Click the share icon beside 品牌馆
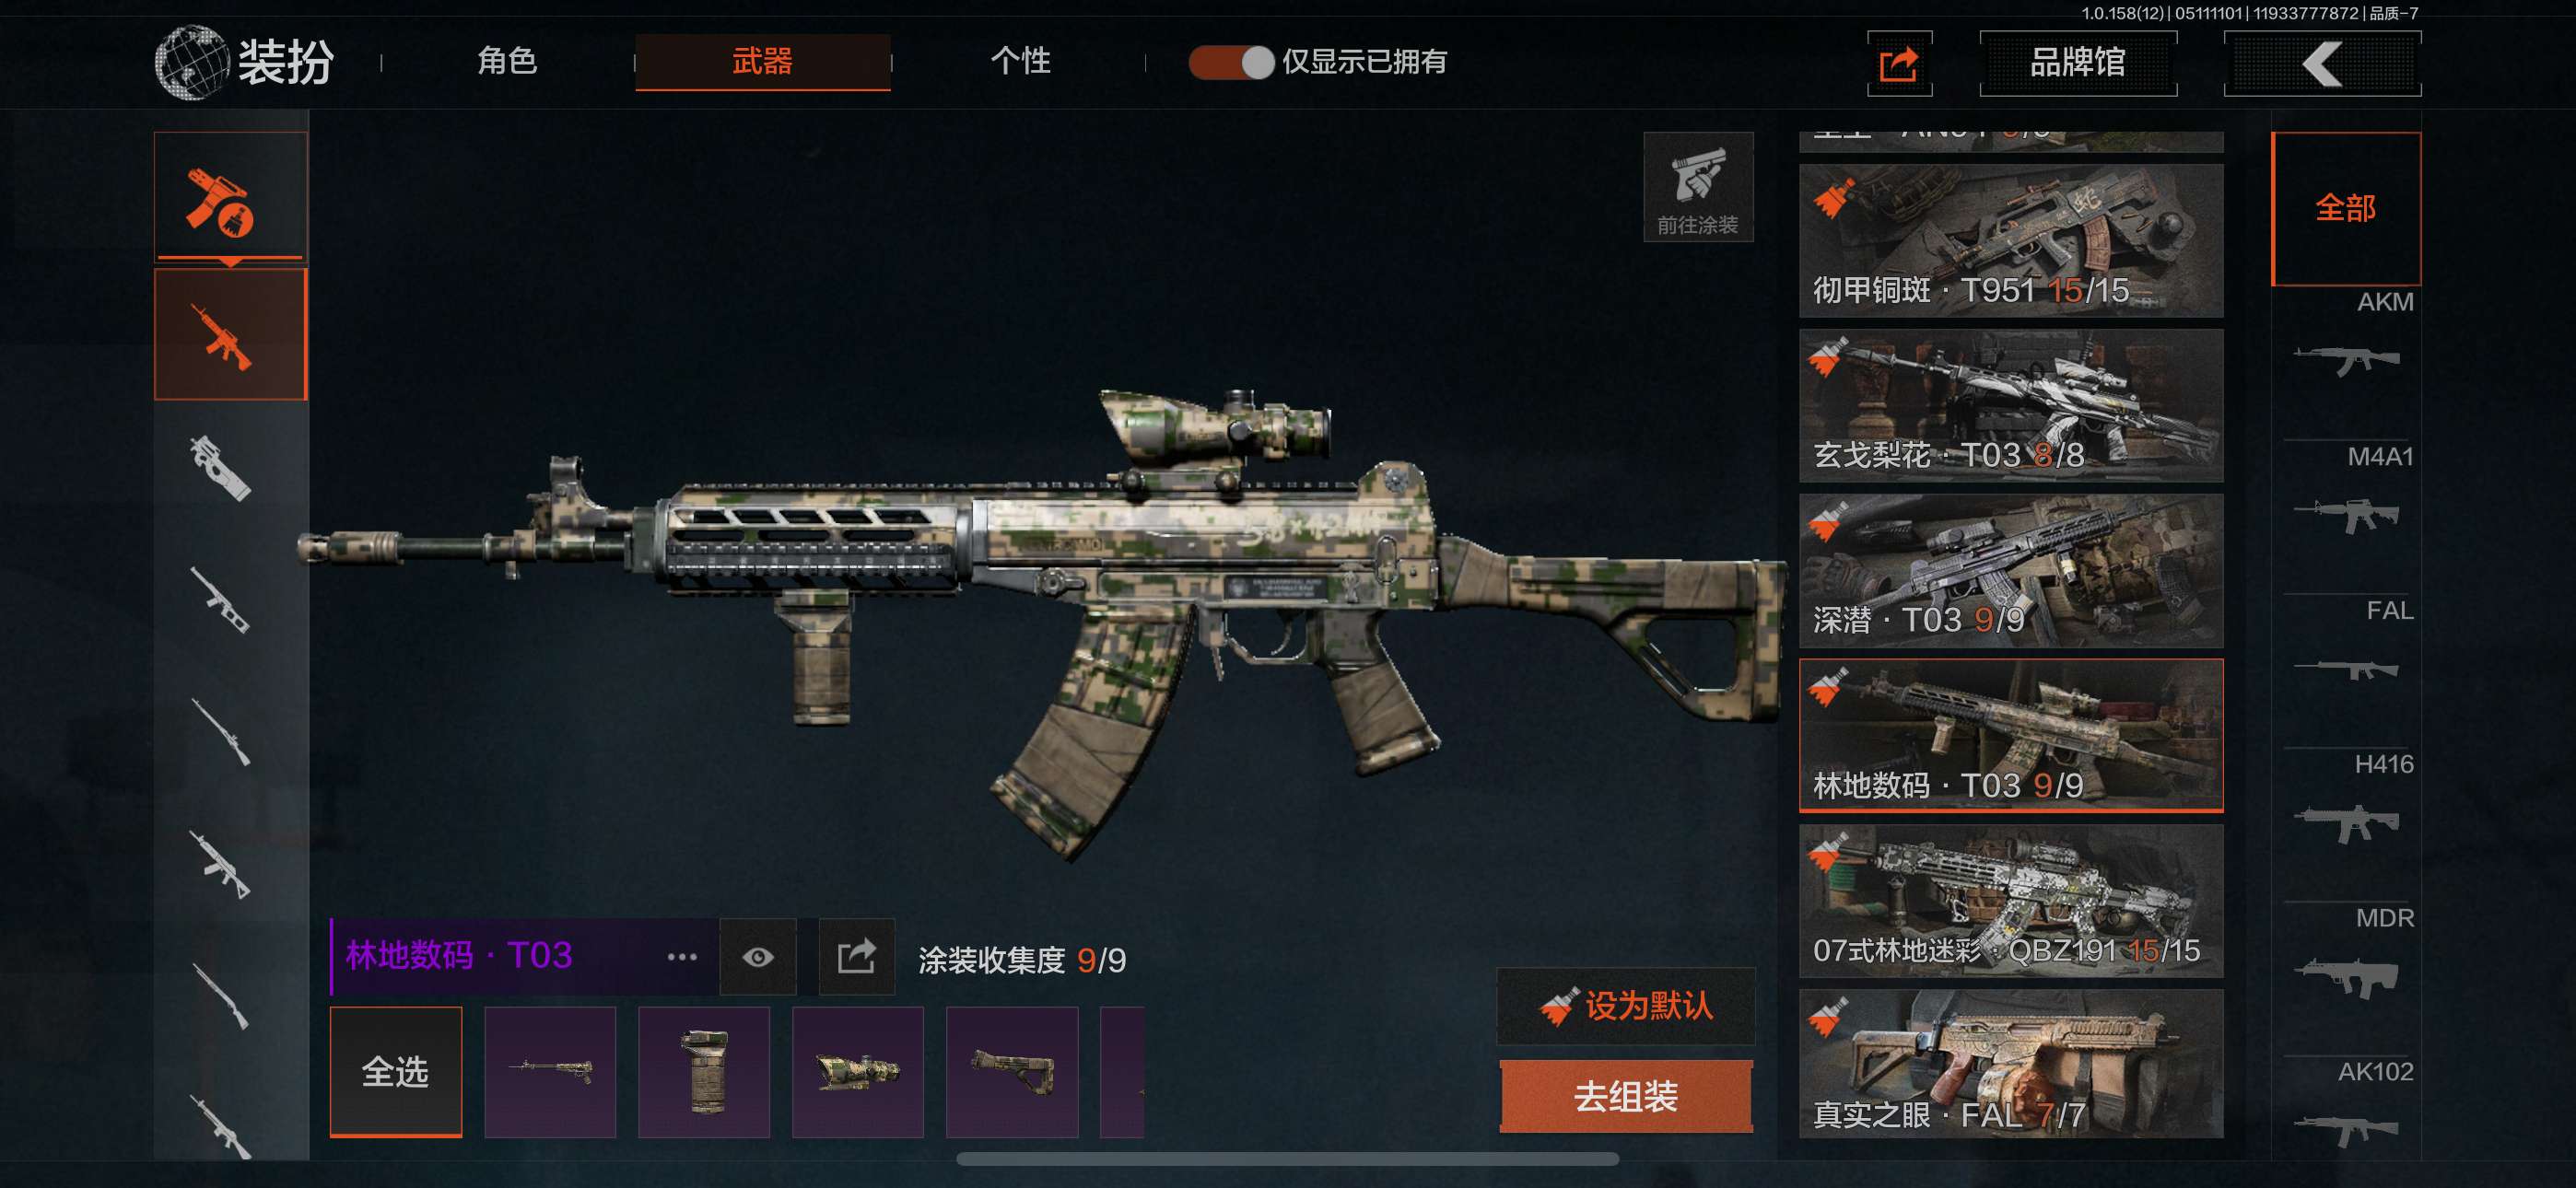 1899,64
